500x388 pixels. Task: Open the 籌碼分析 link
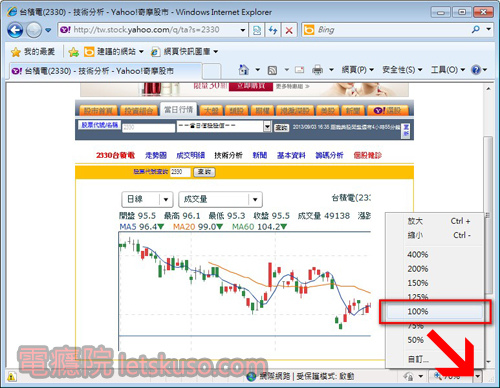click(329, 155)
